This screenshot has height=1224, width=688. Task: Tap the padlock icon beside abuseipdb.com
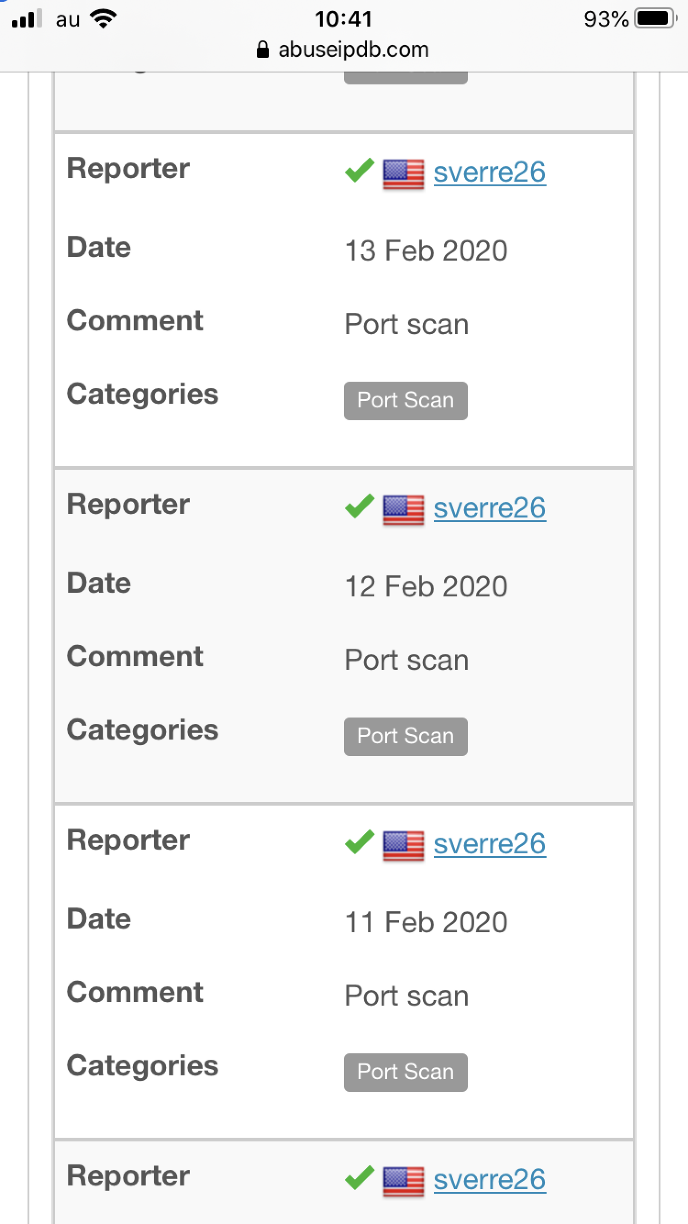coord(264,50)
